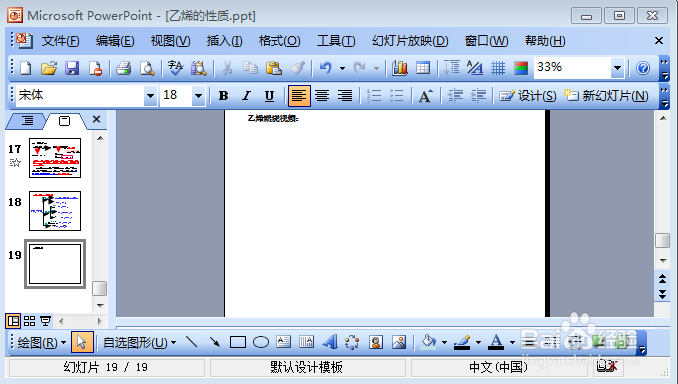Viewport: 678px width, 384px height.
Task: Open the 视图(V) menu
Action: tap(170, 41)
